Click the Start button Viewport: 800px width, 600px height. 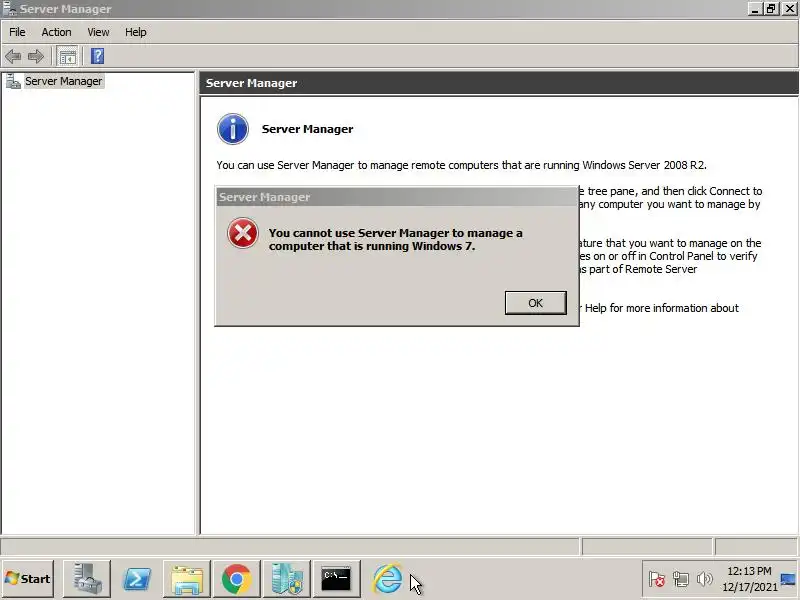[x=28, y=579]
